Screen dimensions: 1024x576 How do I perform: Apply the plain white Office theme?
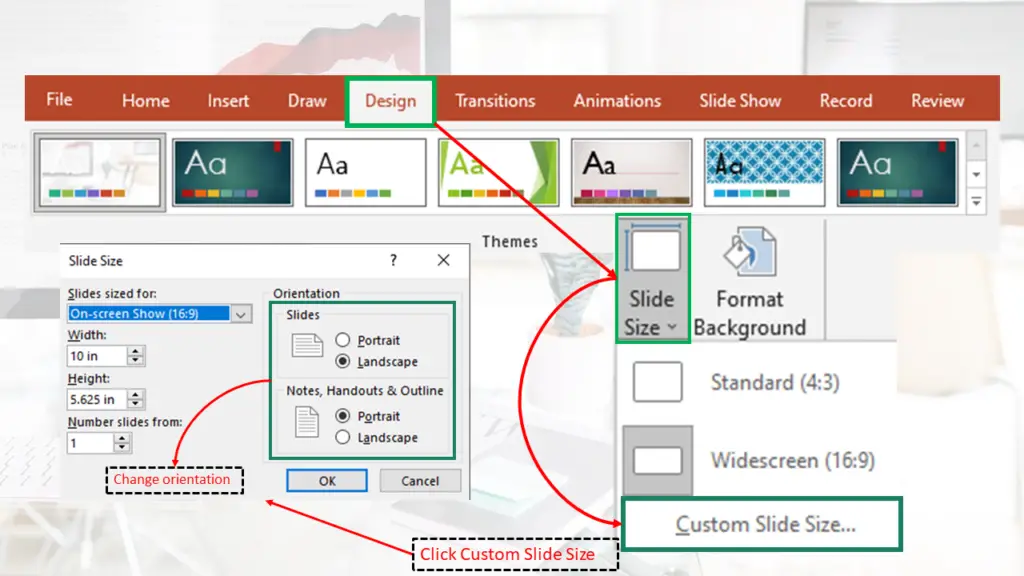[x=365, y=171]
